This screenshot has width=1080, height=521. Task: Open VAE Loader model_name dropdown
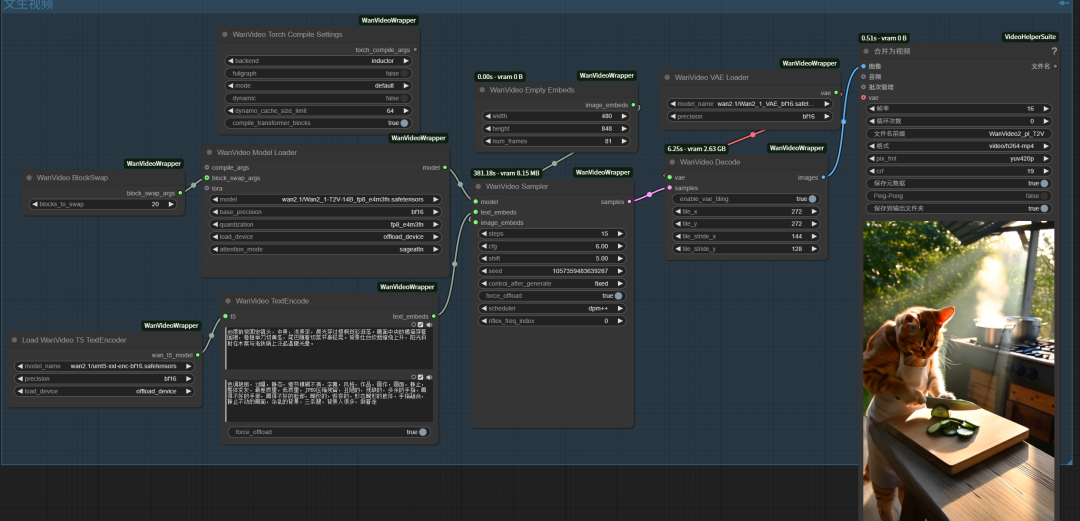[750, 103]
